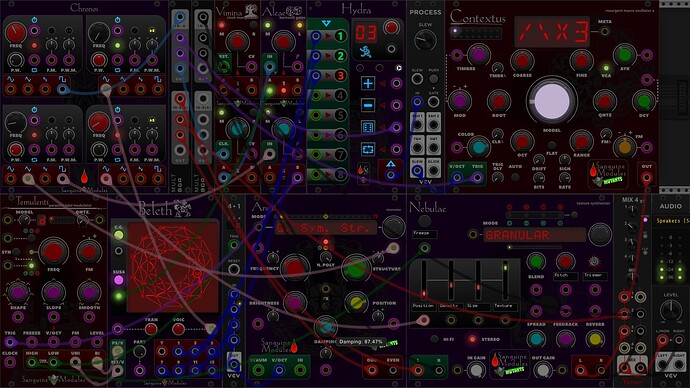690x388 pixels.
Task: Click the blue down-arrow atop Hydra step list
Action: [x=326, y=23]
